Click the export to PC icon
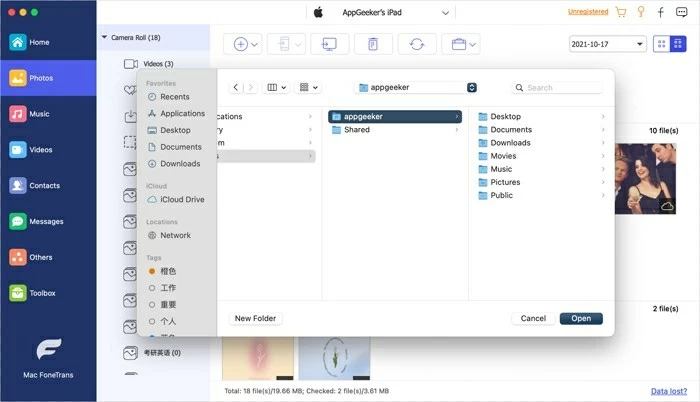Image resolution: width=700 pixels, height=402 pixels. tap(330, 44)
